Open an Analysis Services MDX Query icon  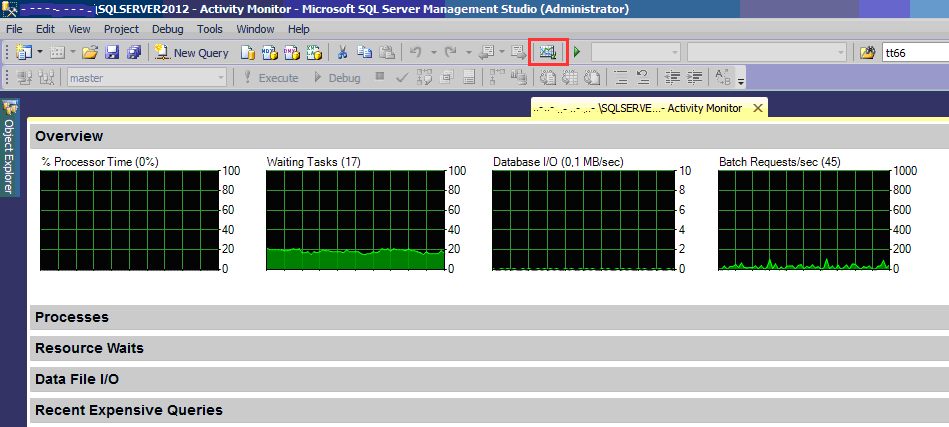pyautogui.click(x=270, y=53)
